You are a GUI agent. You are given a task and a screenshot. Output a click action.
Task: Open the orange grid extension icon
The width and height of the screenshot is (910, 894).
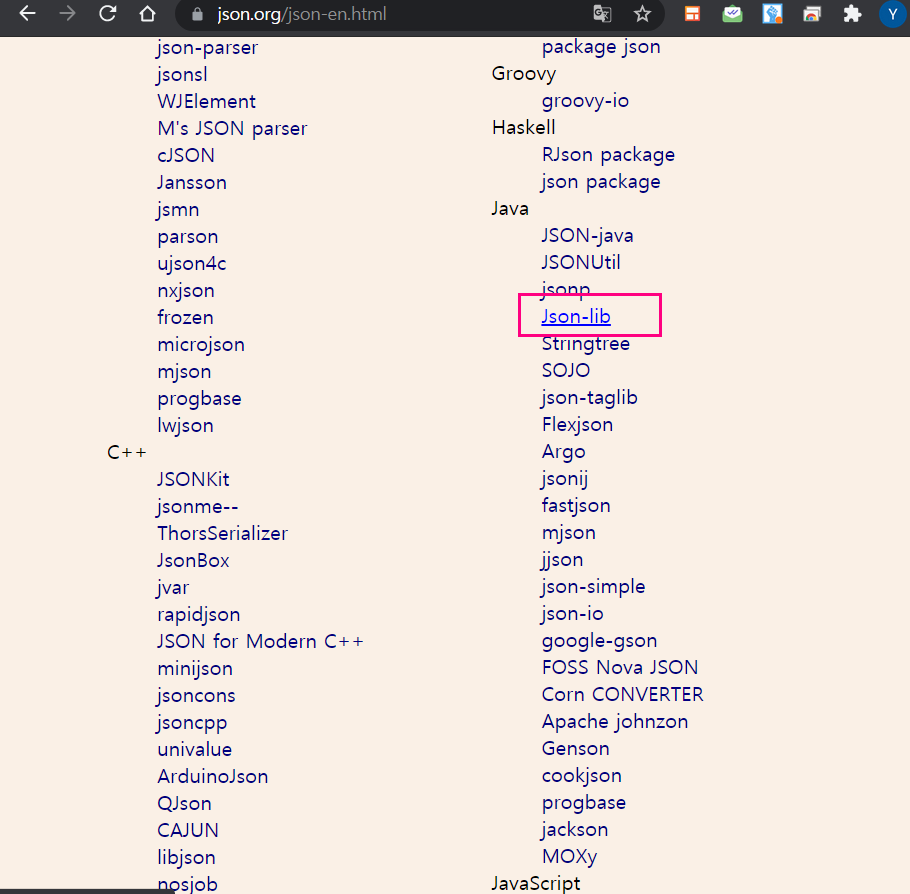click(x=692, y=14)
